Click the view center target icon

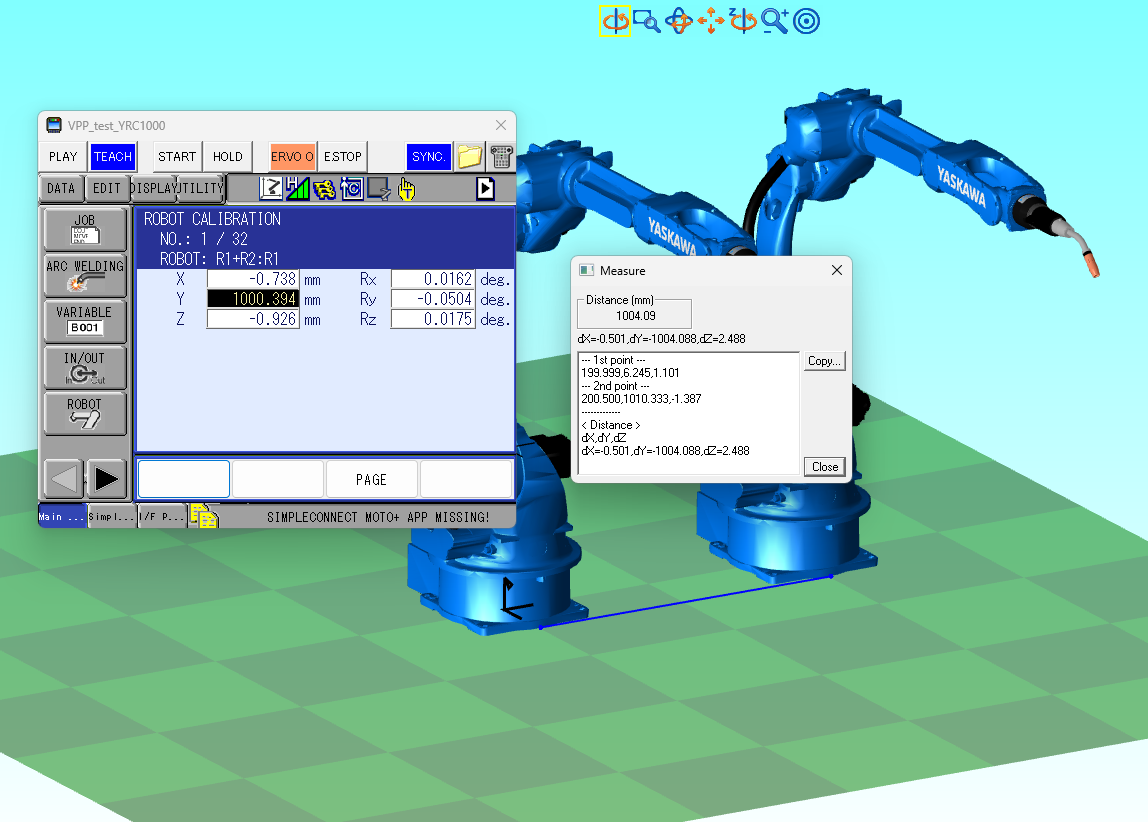[x=806, y=21]
